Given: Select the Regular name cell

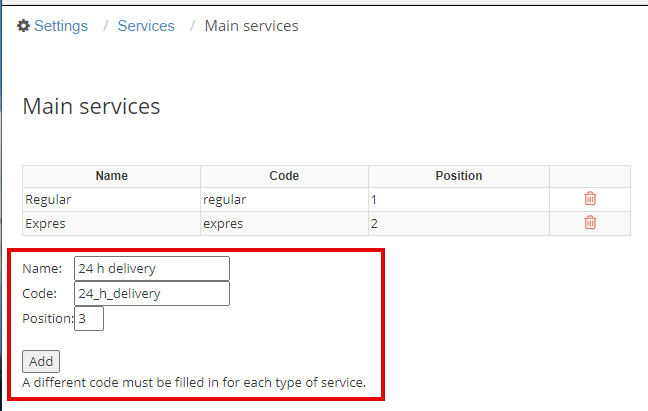Looking at the screenshot, I should [112, 200].
